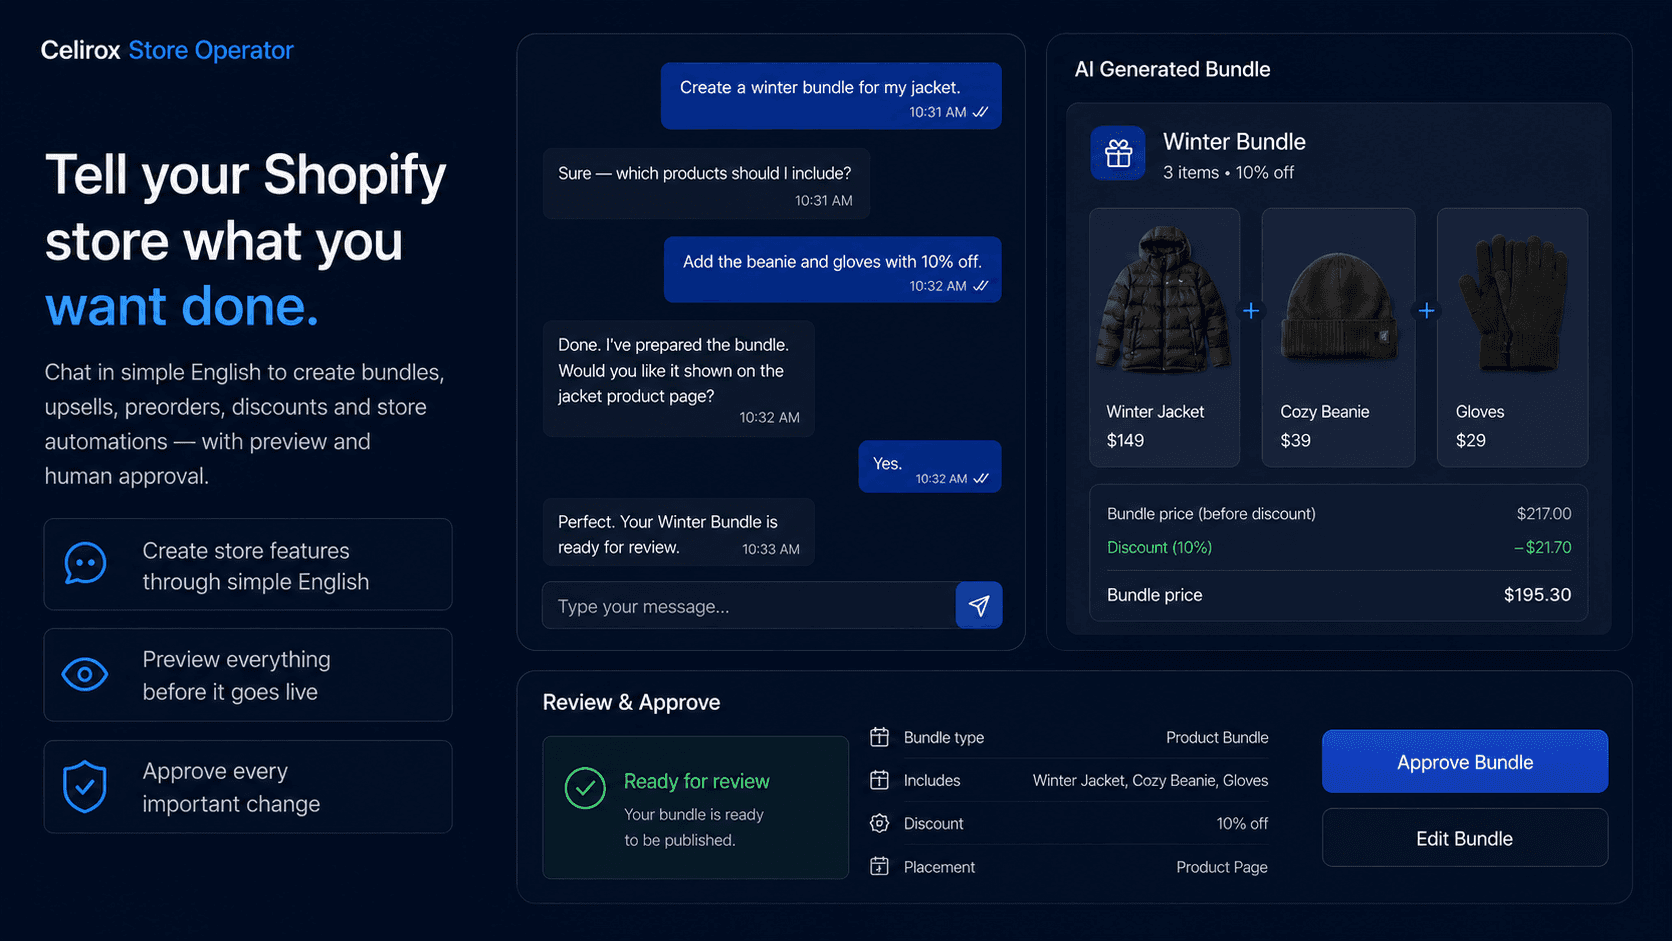Viewport: 1672px width, 941px height.
Task: Click the icon next to Bundle type
Action: 879,737
